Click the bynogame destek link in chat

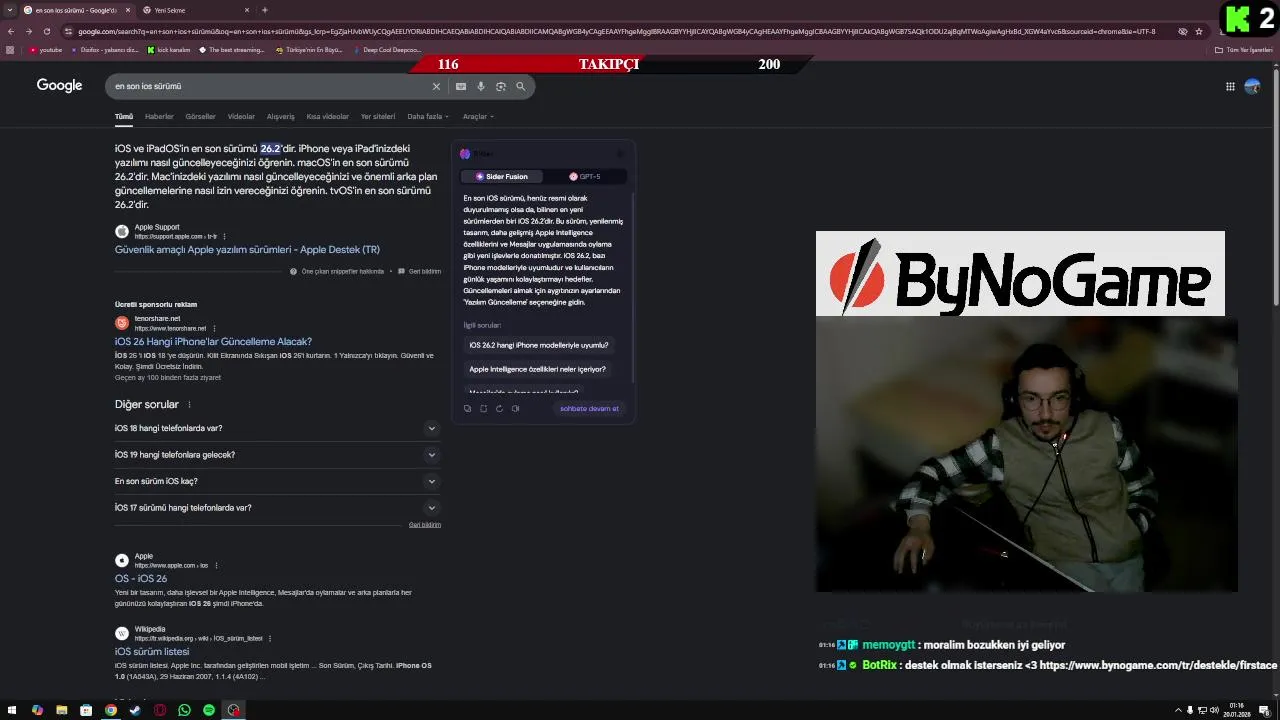pos(1158,665)
